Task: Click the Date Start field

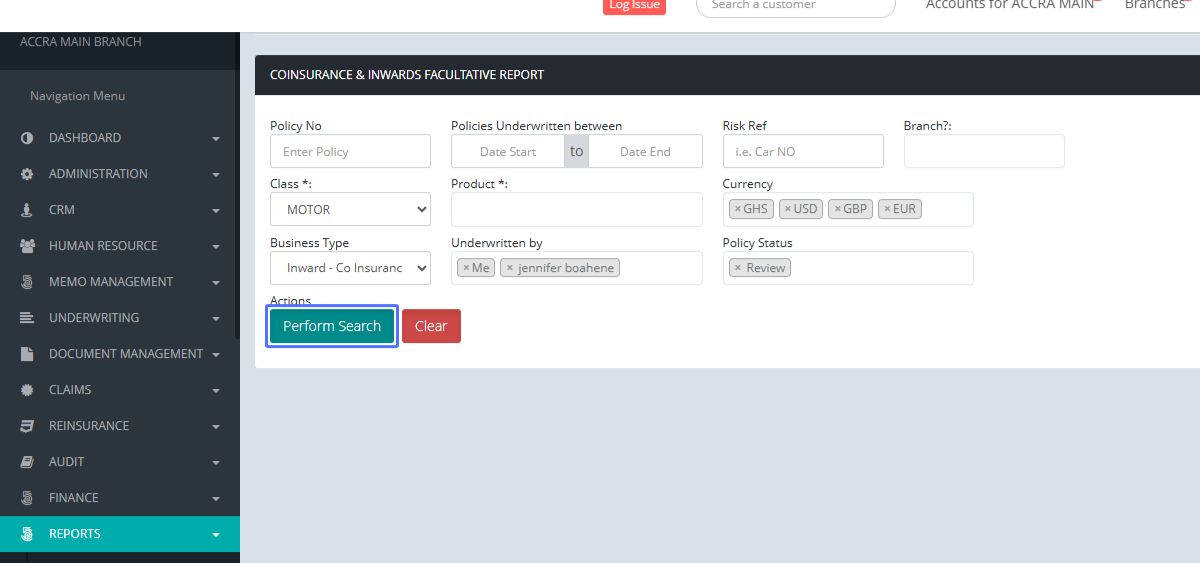Action: (508, 151)
